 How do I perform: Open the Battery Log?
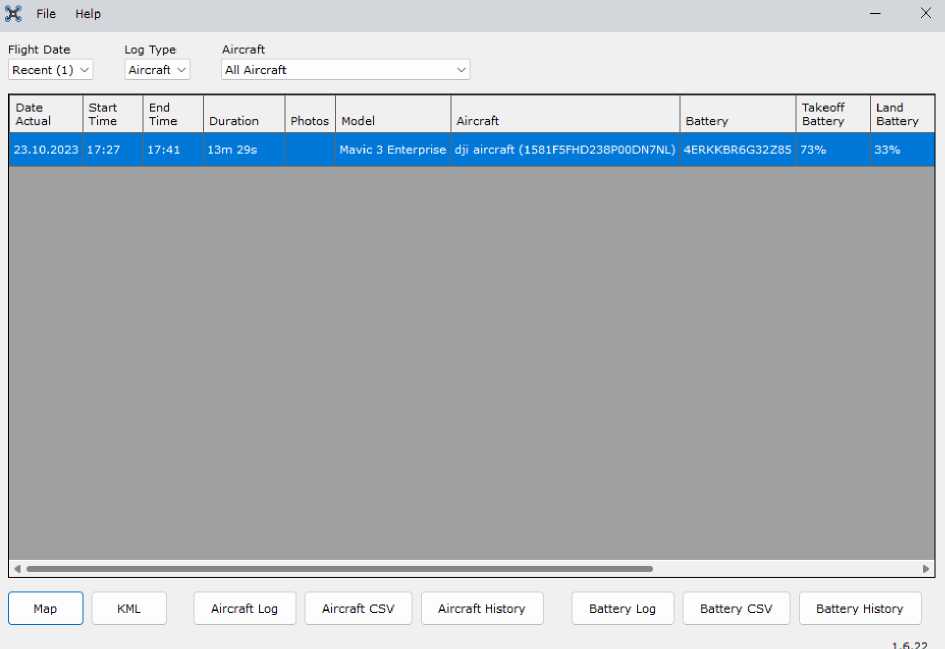[622, 608]
